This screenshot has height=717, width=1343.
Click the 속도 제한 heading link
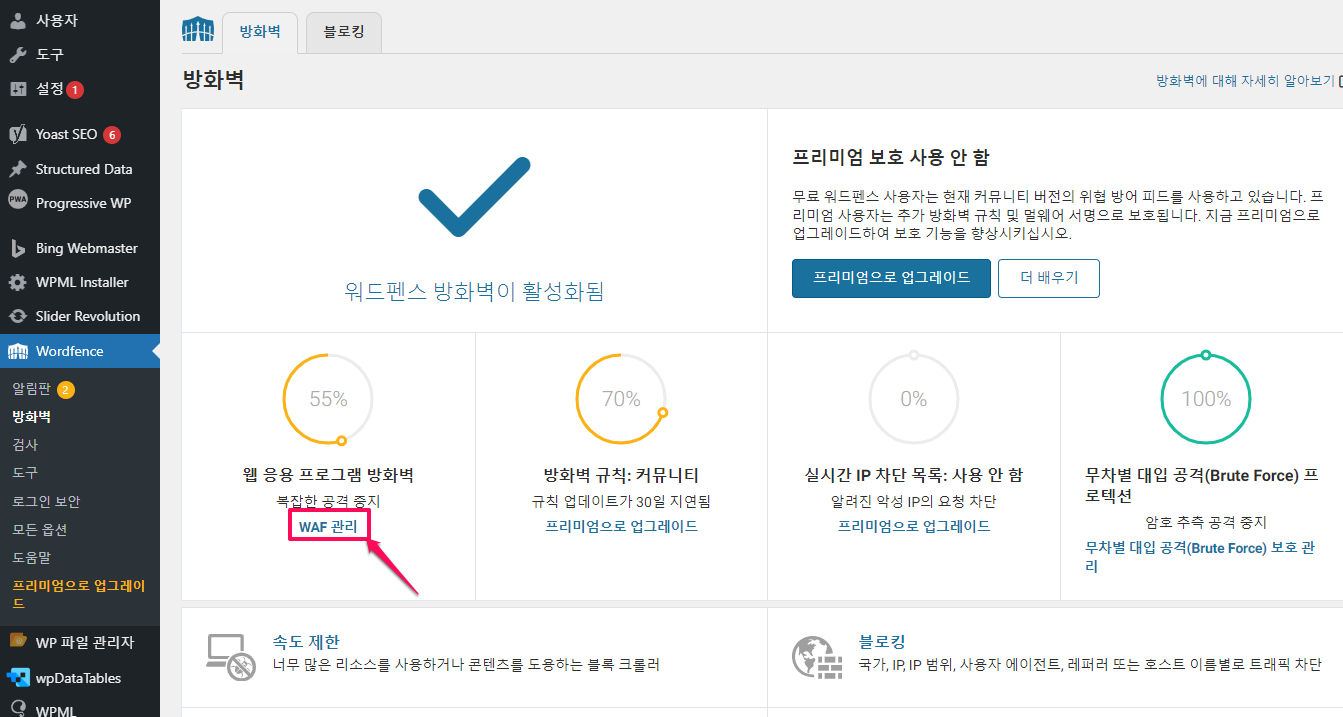coord(306,642)
